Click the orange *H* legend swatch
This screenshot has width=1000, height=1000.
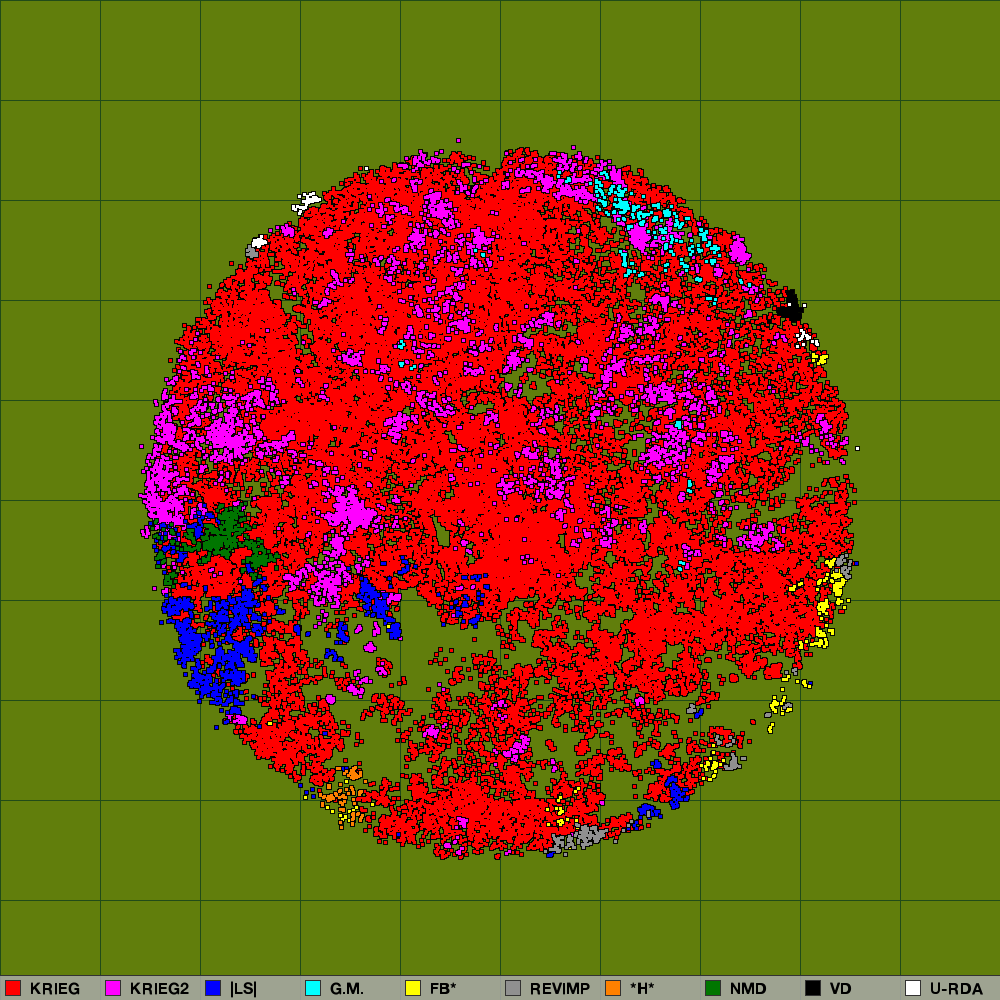613,988
